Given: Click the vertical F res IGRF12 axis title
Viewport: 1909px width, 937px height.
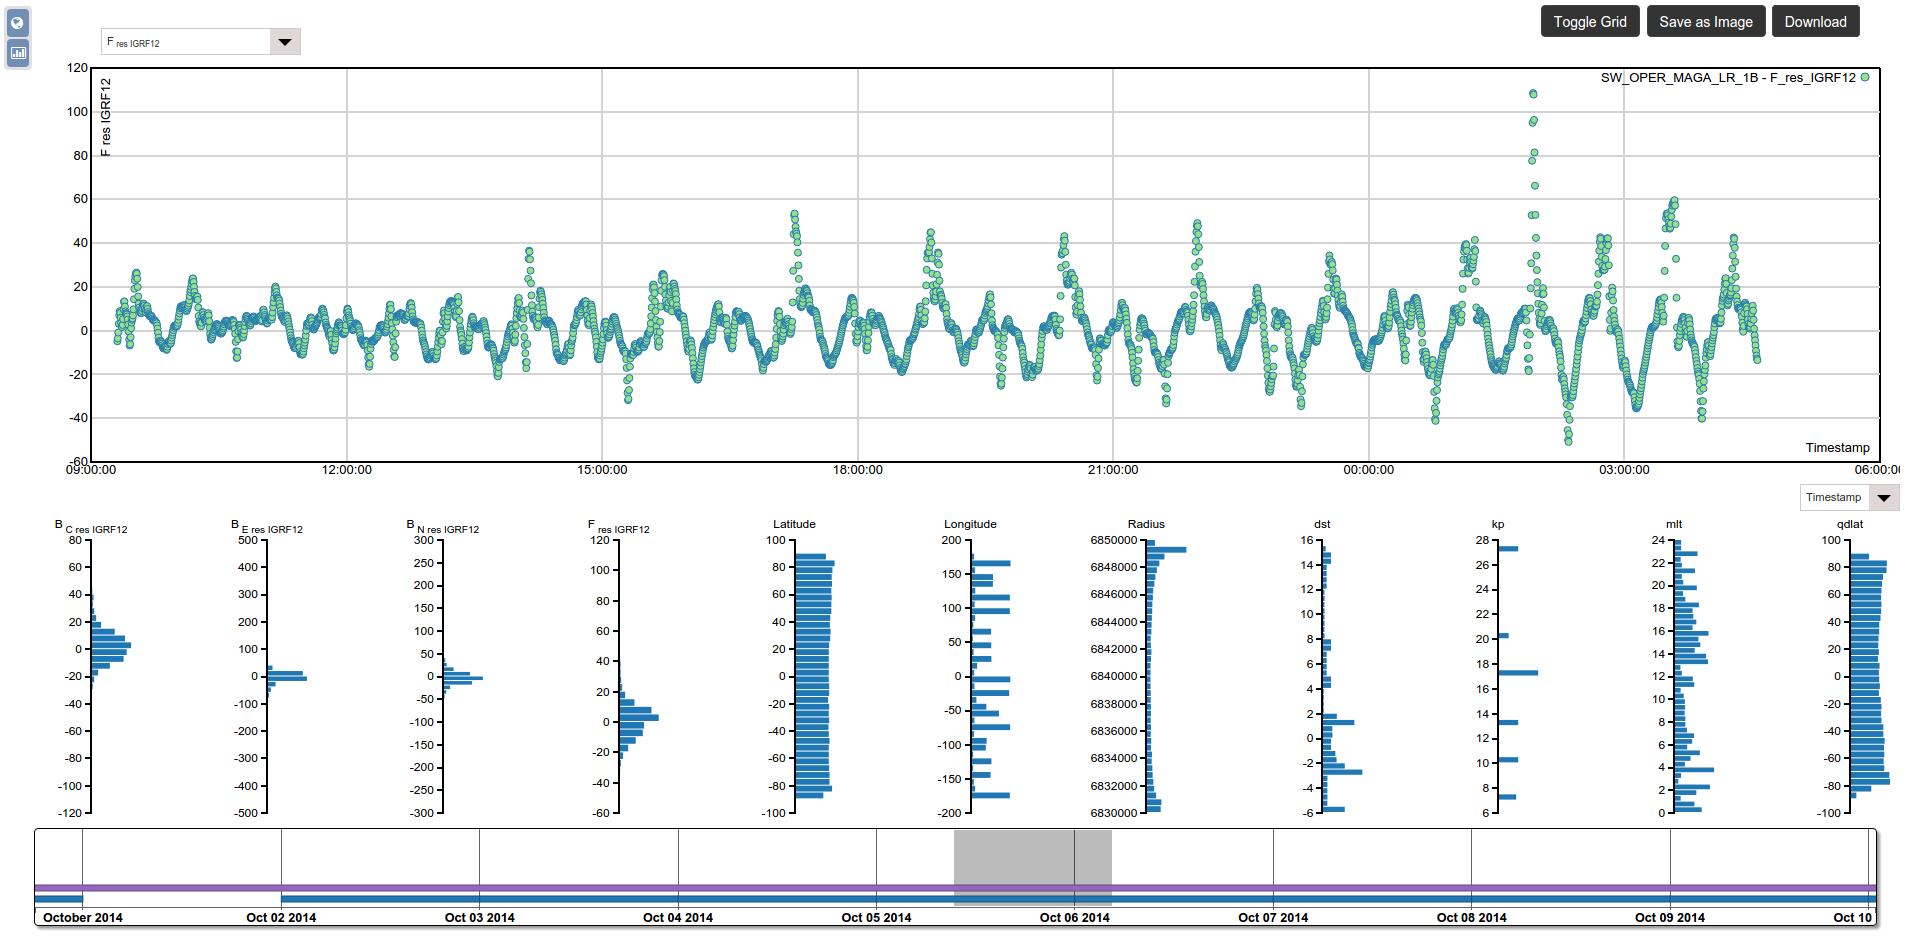Looking at the screenshot, I should click(106, 117).
